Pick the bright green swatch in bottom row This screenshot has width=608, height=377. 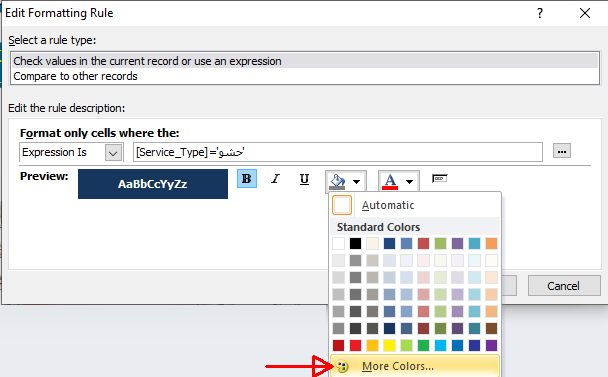[423, 345]
